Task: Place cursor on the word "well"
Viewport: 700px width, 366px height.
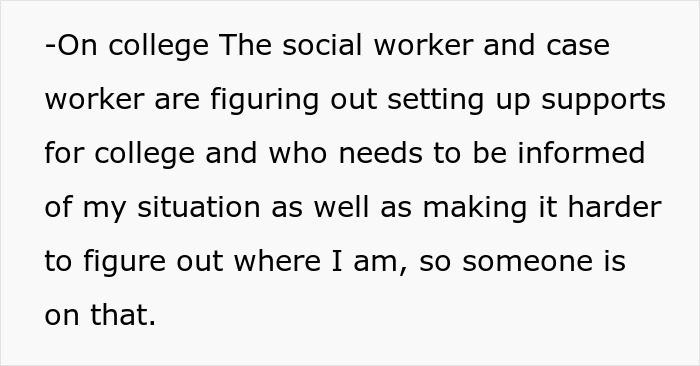Action: (x=342, y=207)
